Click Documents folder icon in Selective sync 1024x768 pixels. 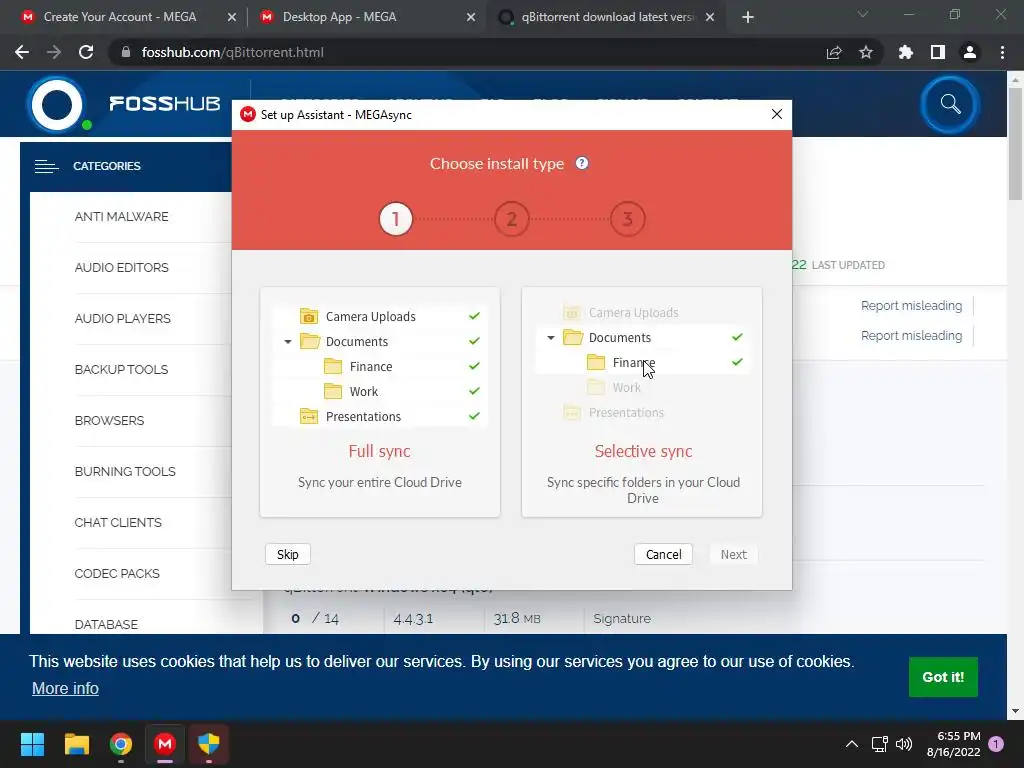pyautogui.click(x=573, y=337)
